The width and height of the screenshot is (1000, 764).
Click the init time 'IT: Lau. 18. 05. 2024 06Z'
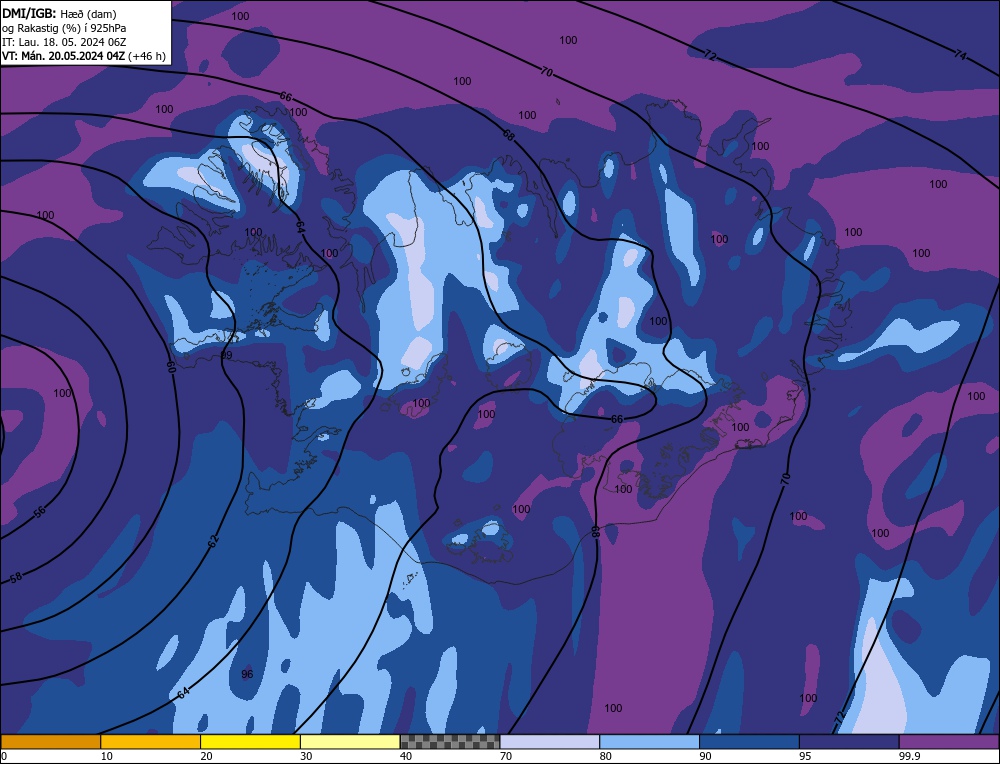[64, 42]
